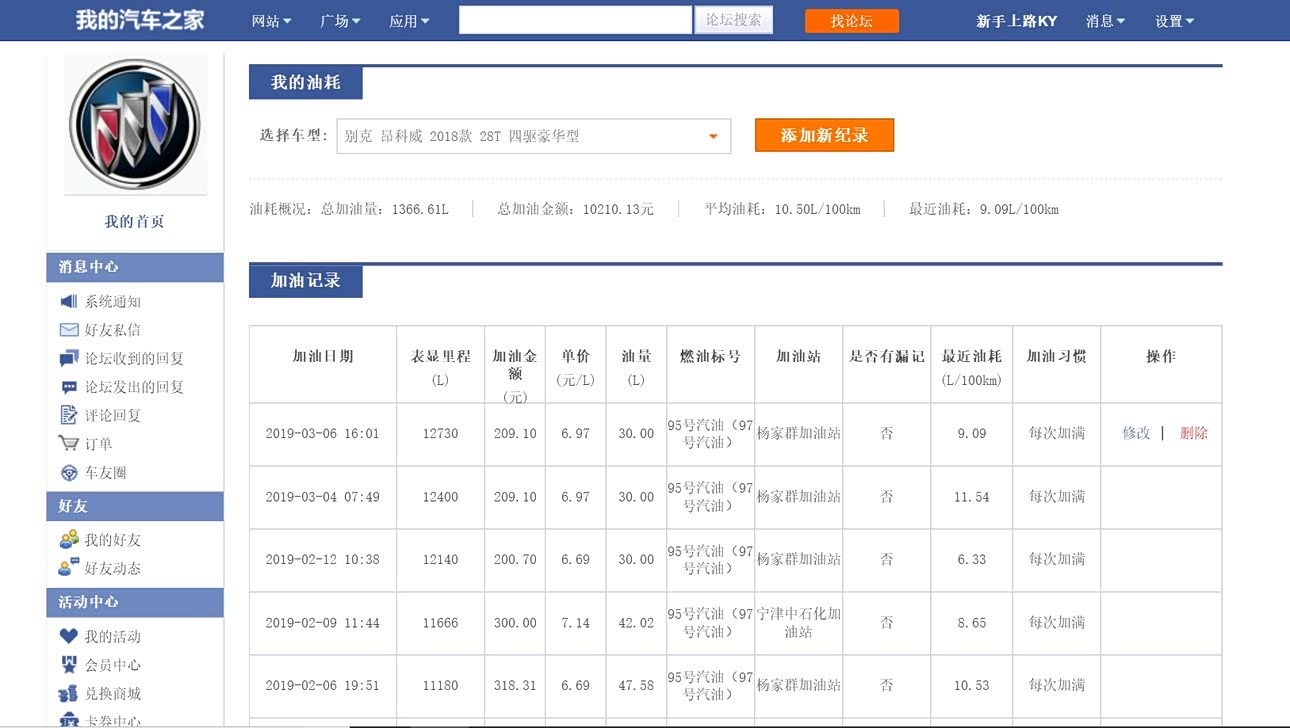The width and height of the screenshot is (1290, 728).
Task: Open the 消息 menu in header
Action: [x=1105, y=21]
